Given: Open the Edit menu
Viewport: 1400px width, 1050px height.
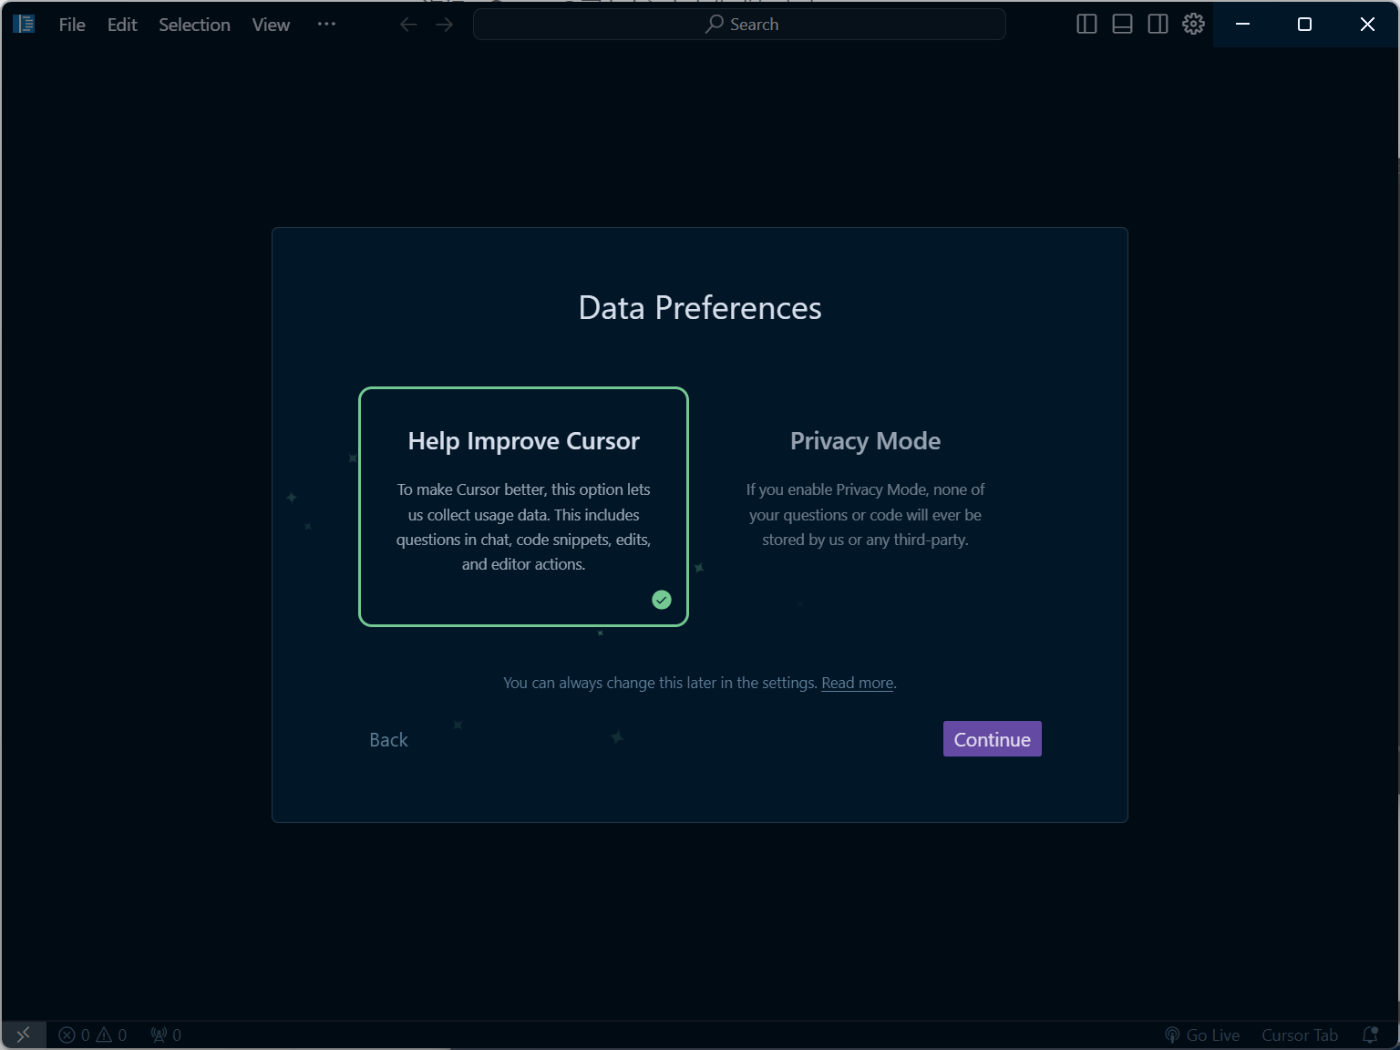Looking at the screenshot, I should pyautogui.click(x=122, y=24).
